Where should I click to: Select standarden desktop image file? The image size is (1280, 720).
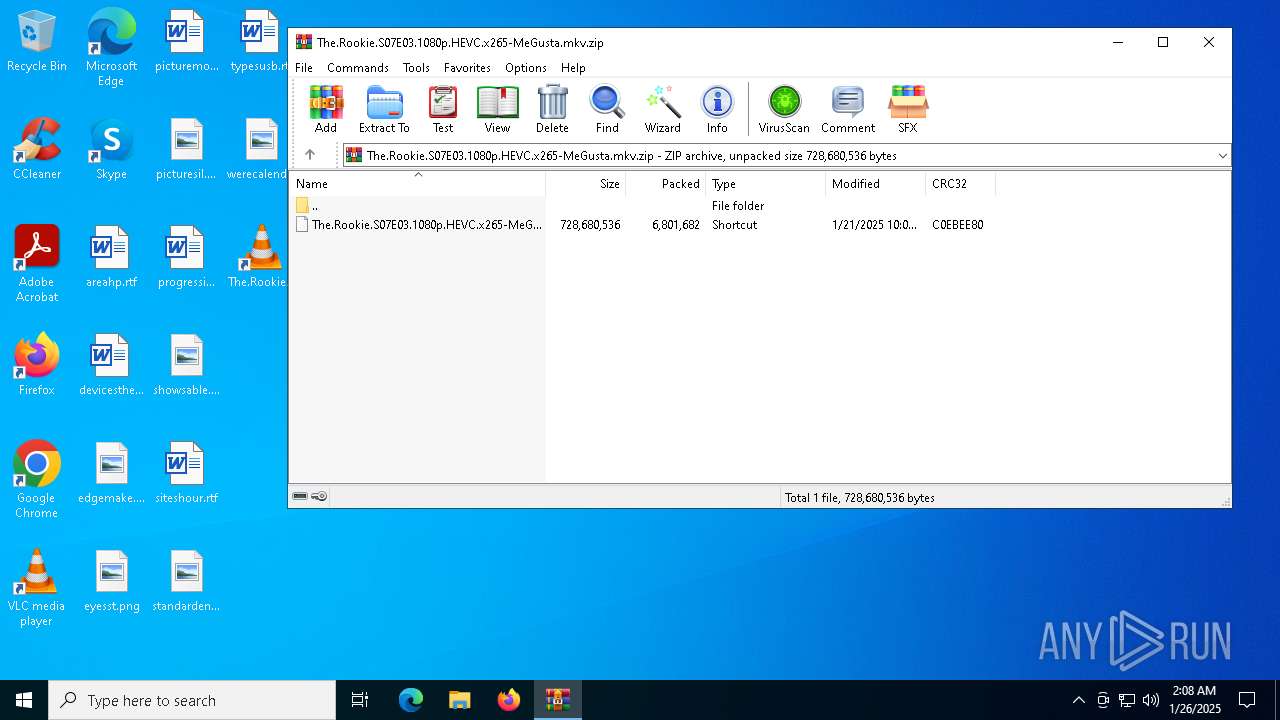[186, 581]
